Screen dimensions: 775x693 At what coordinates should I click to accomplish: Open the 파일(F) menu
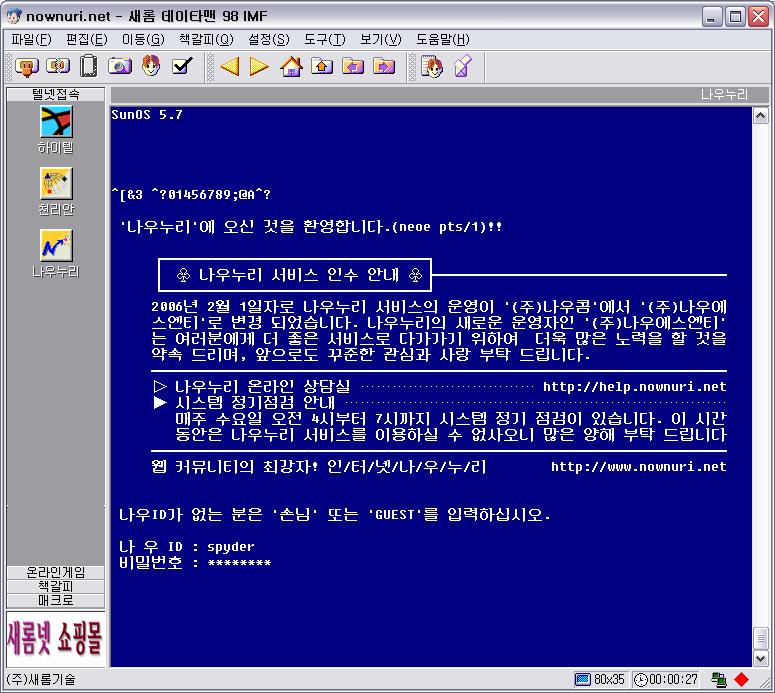tap(31, 40)
